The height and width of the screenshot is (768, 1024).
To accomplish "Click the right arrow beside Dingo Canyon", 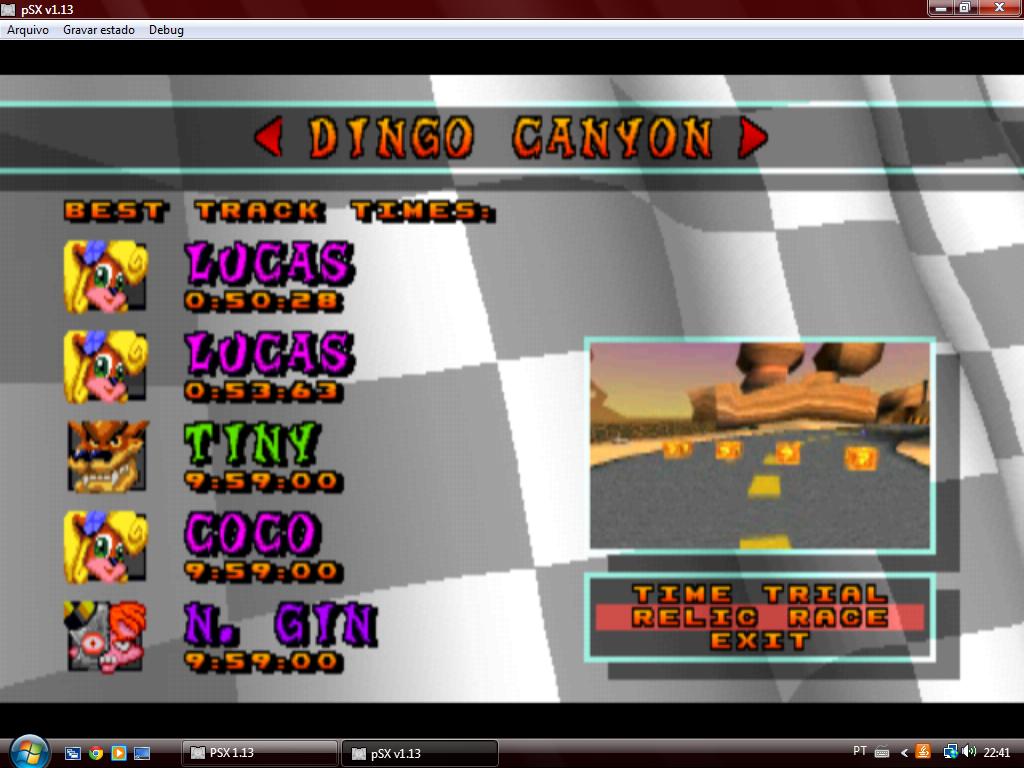I will point(752,137).
